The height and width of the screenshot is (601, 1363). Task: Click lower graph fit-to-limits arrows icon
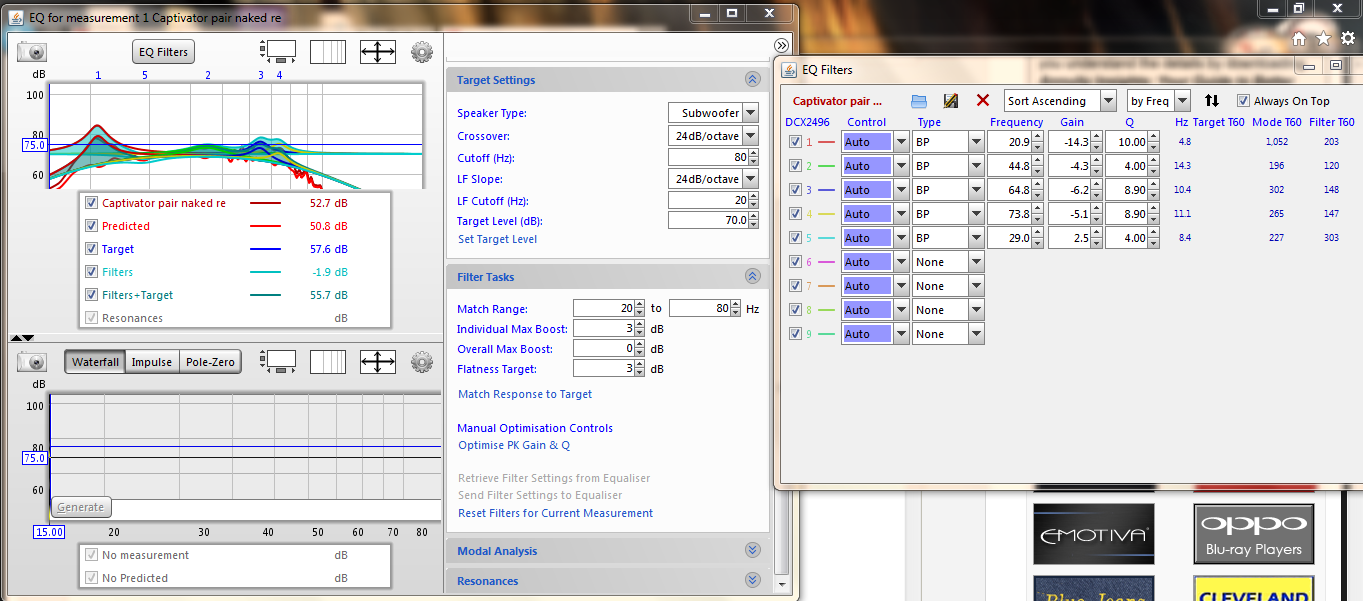coord(378,361)
